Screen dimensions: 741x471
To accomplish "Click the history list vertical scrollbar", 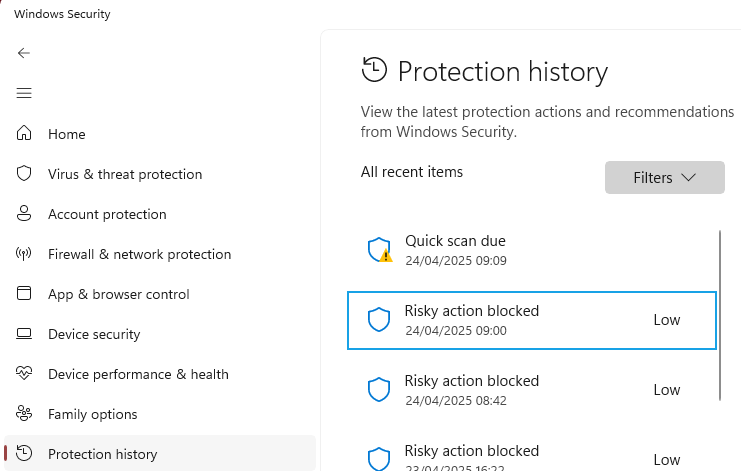I will tap(720, 316).
